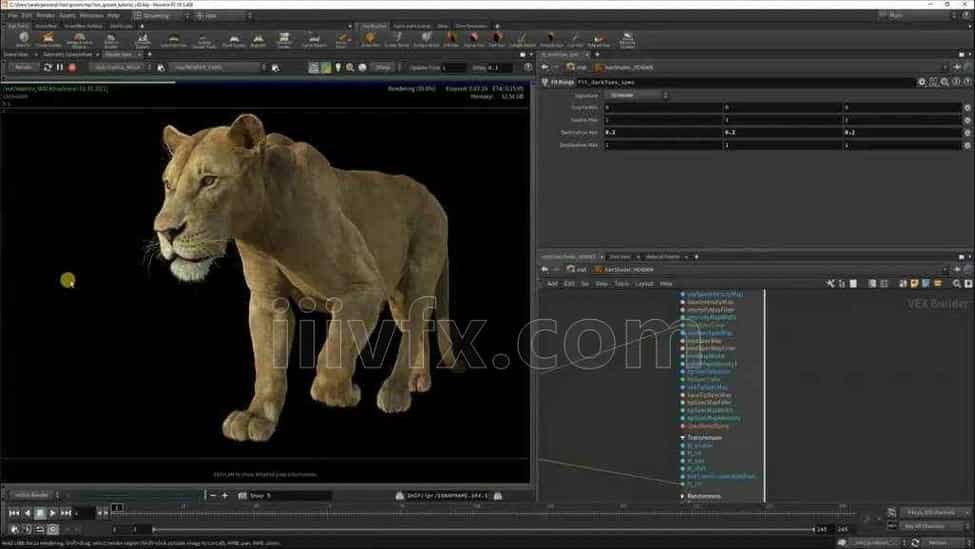This screenshot has width=975, height=549.
Task: Click the frame range slider bar
Action: pyautogui.click(x=483, y=530)
